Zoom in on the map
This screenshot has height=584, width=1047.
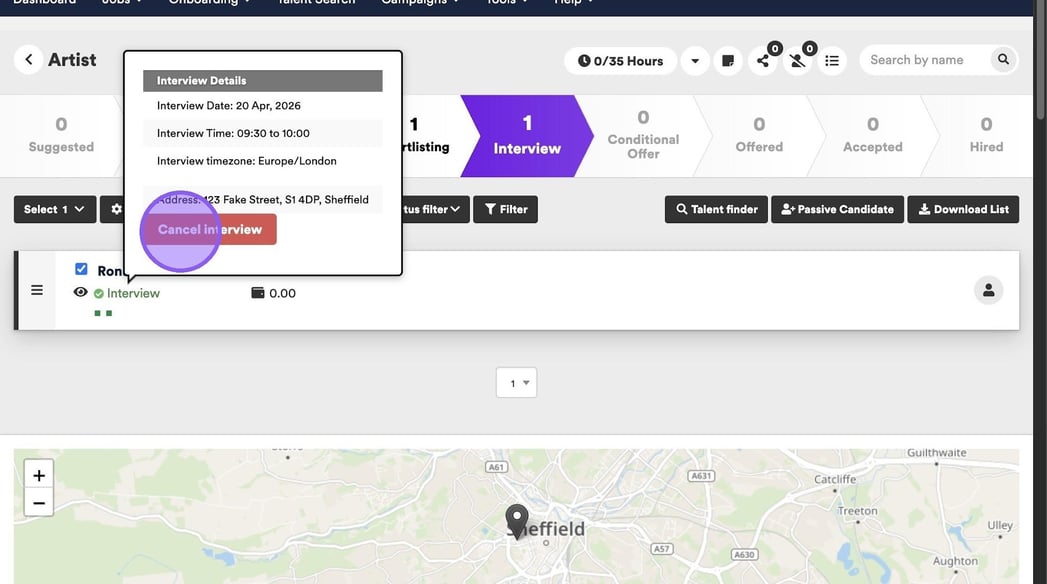[39, 475]
